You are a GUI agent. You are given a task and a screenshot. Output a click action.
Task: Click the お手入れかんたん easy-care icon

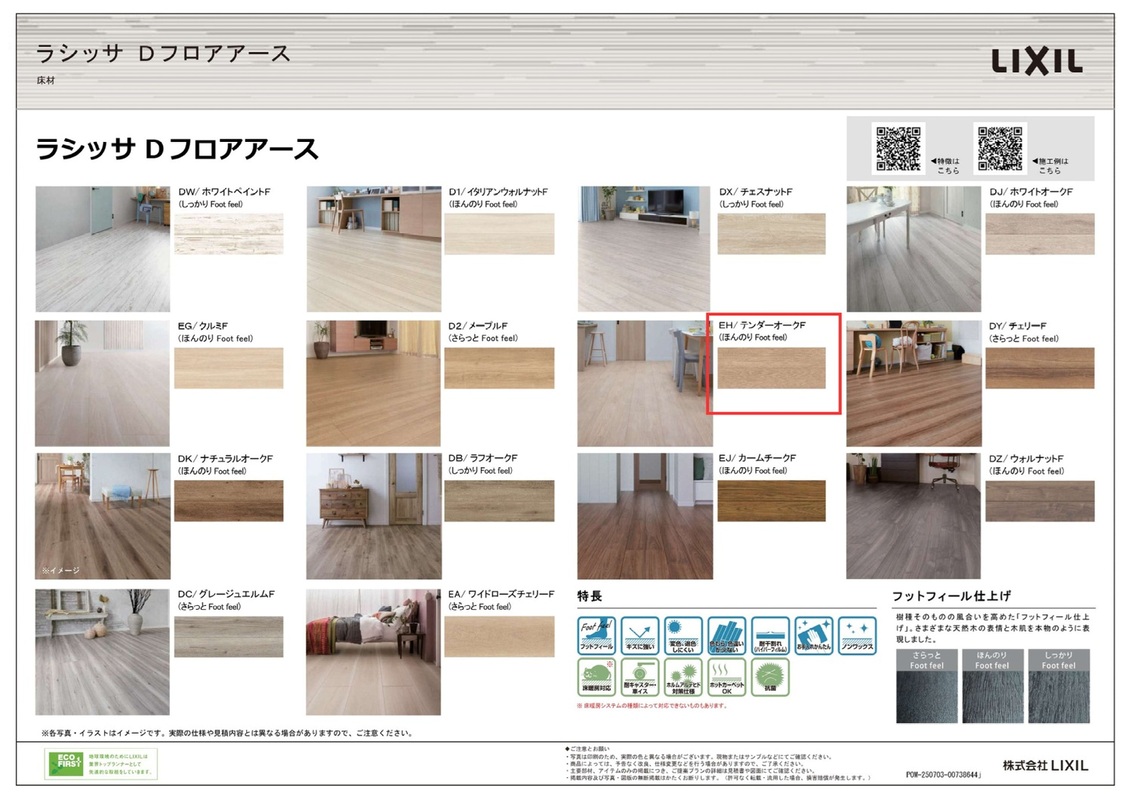813,636
